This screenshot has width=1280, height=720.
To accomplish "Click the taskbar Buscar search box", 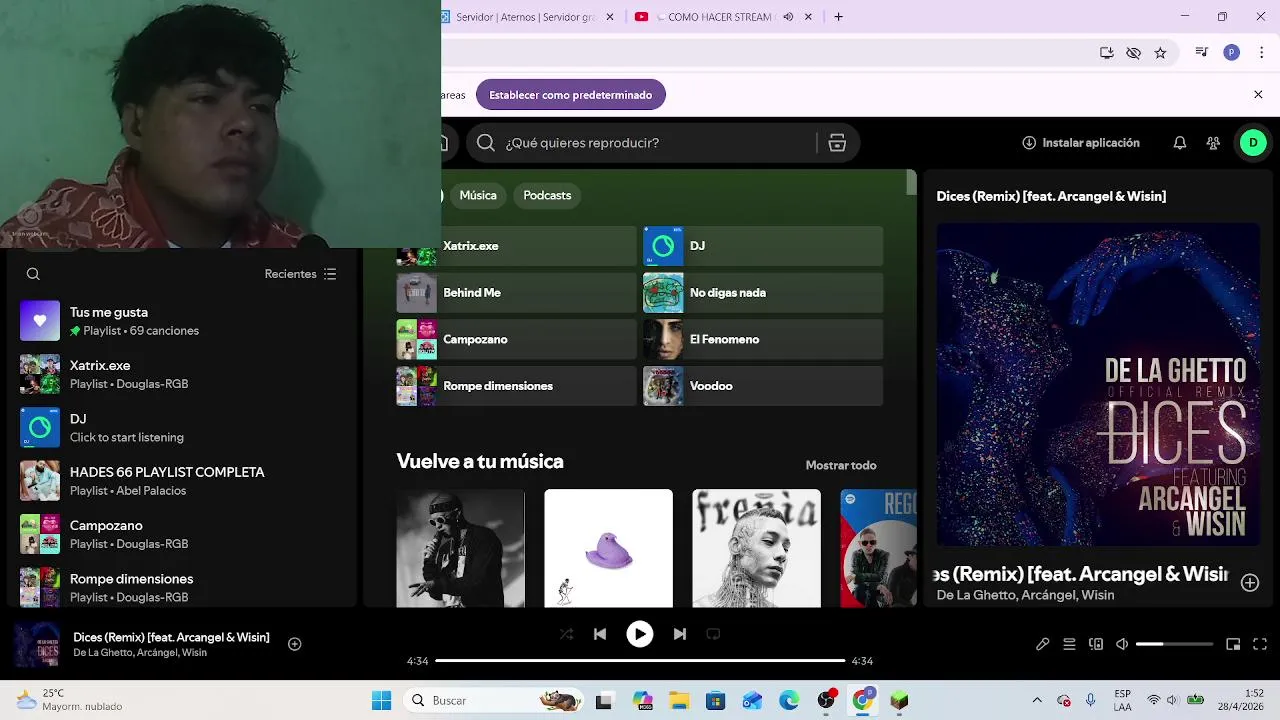I will point(493,701).
